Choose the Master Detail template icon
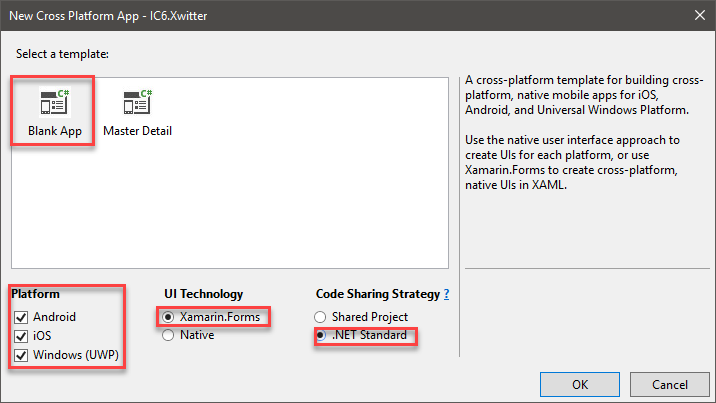 [137, 104]
